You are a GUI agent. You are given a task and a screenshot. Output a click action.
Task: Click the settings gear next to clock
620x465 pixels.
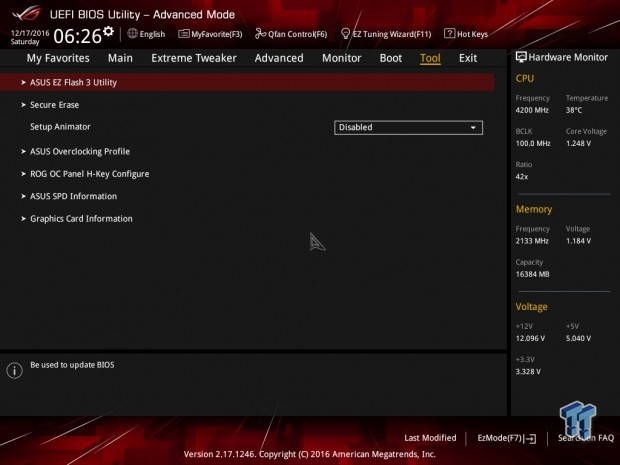coord(108,31)
